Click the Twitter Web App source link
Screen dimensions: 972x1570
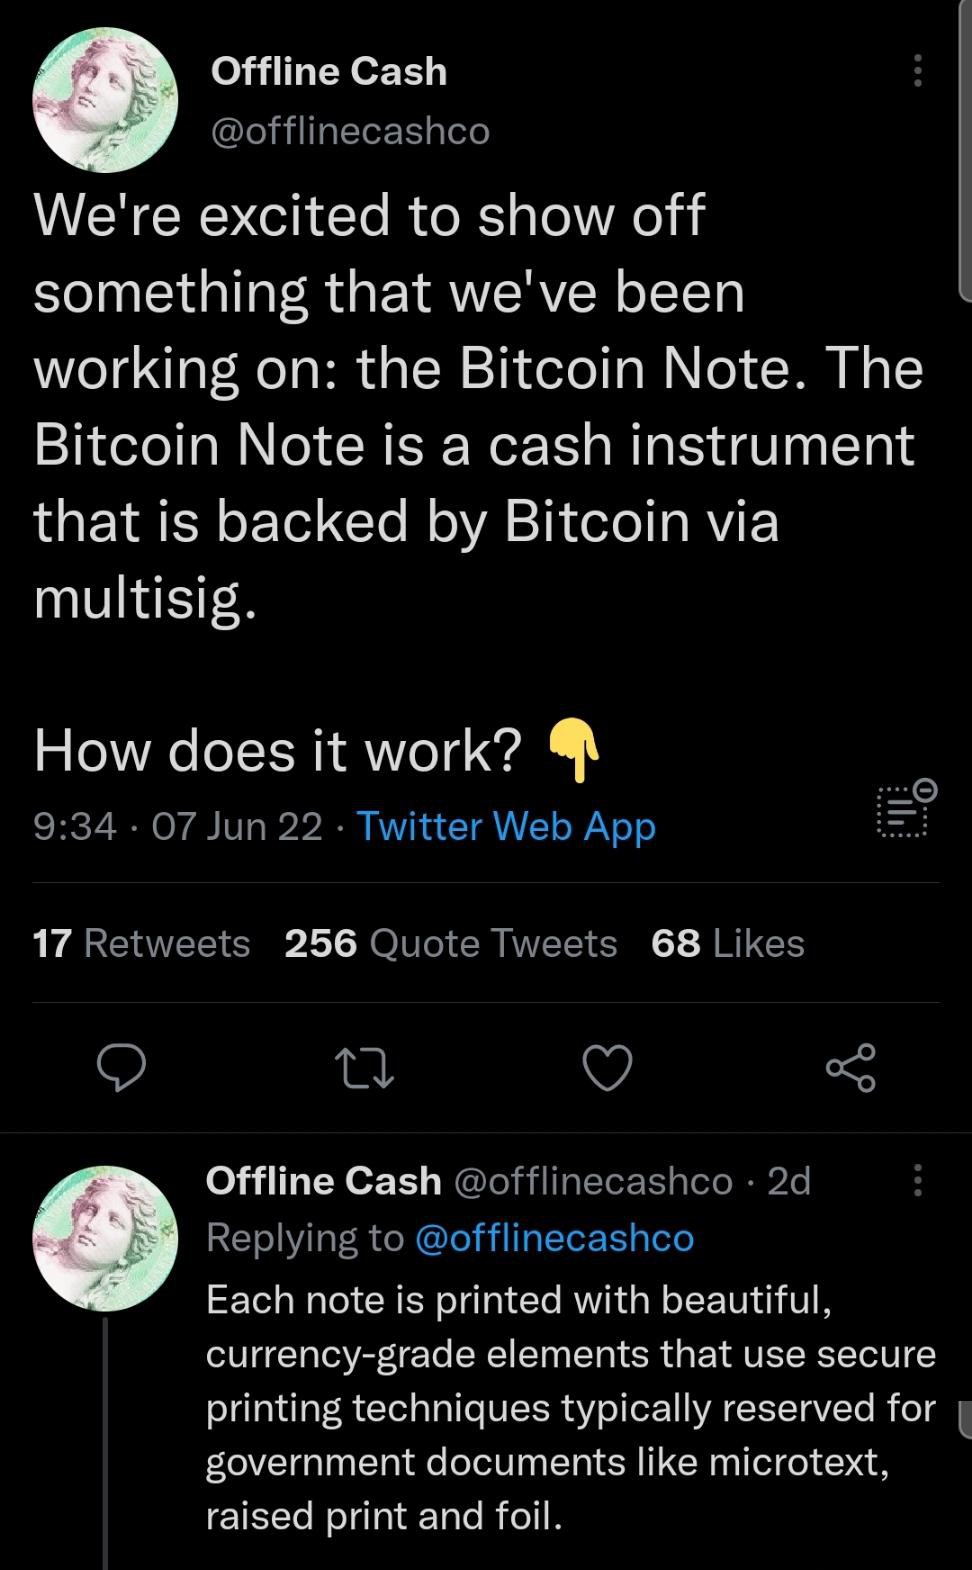[x=506, y=826]
